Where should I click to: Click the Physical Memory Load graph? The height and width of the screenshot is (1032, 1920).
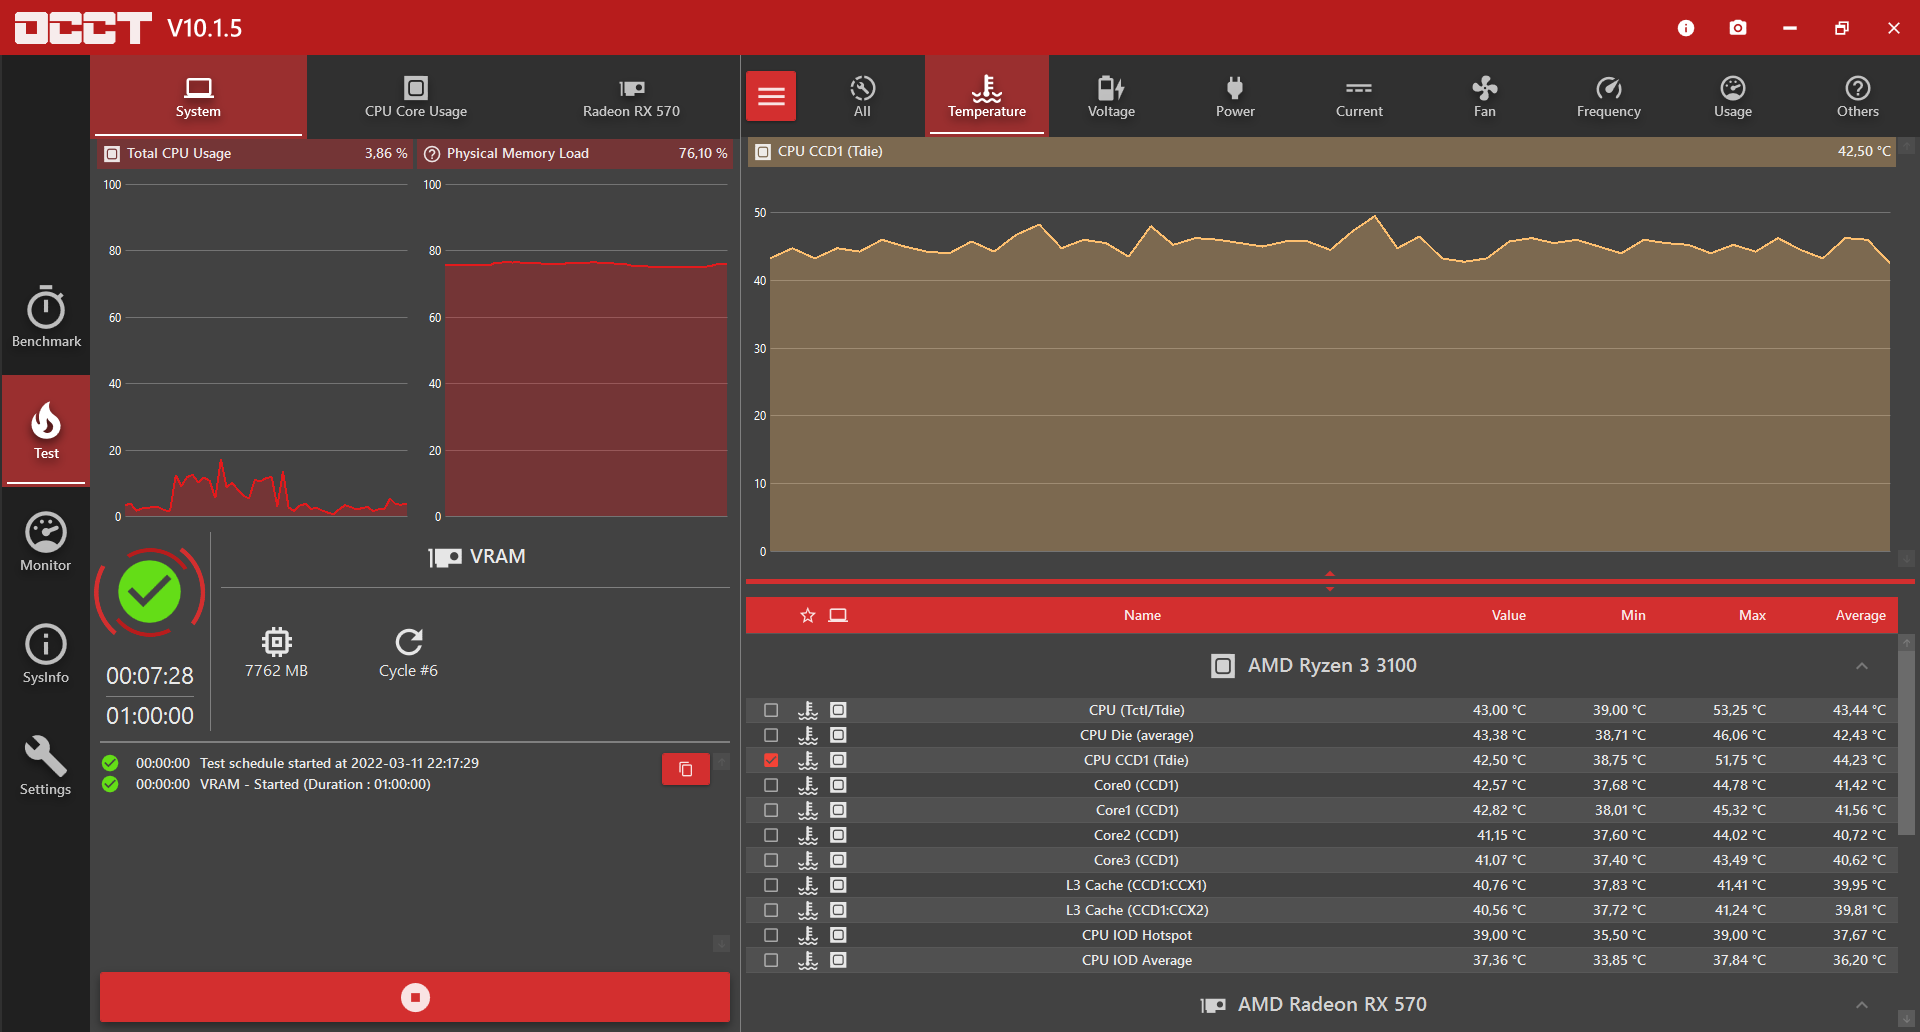tap(585, 350)
